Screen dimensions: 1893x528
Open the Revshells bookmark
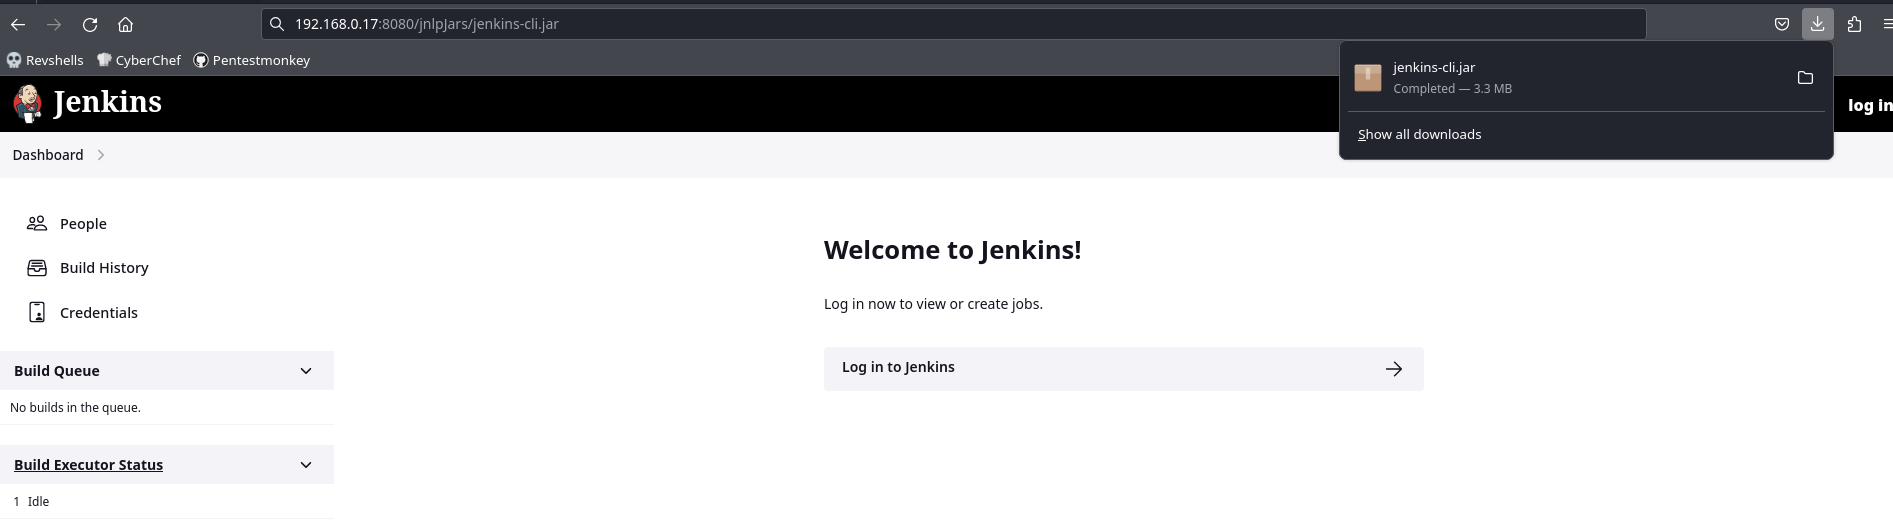pos(45,60)
